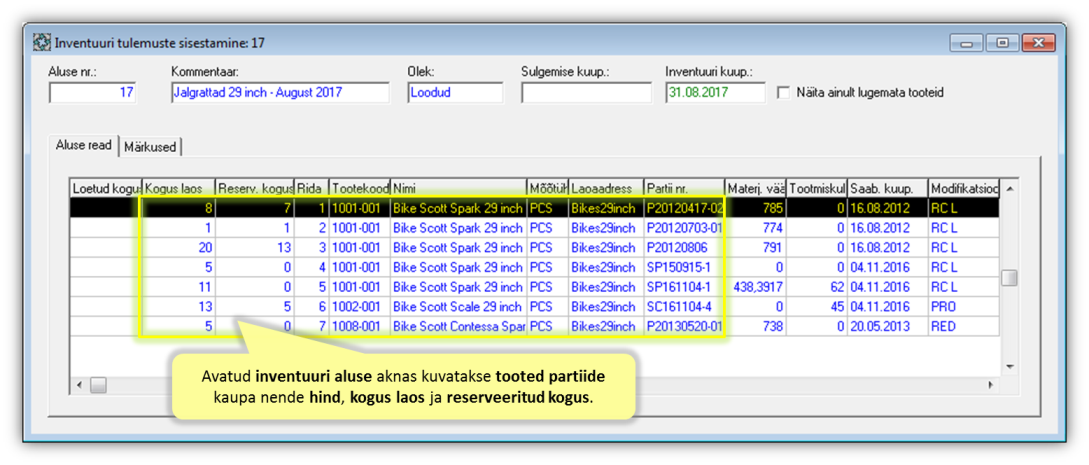Click the Modifikatsioon column header
The height and width of the screenshot is (465, 1089).
(964, 188)
